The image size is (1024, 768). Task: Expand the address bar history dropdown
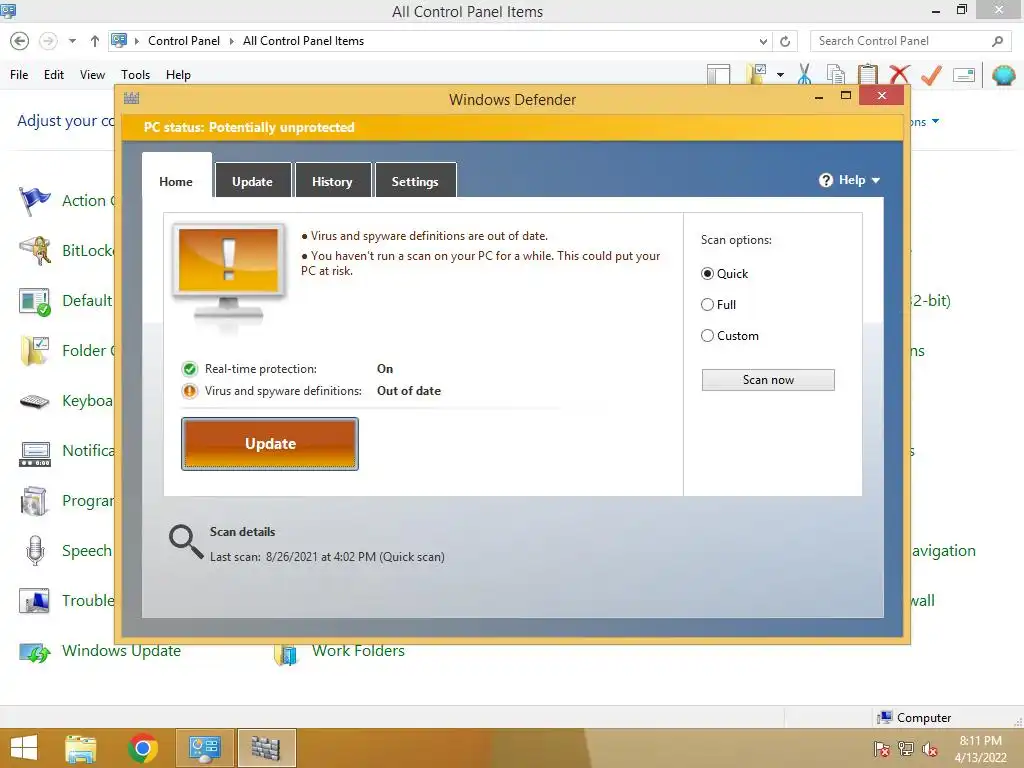(x=763, y=41)
